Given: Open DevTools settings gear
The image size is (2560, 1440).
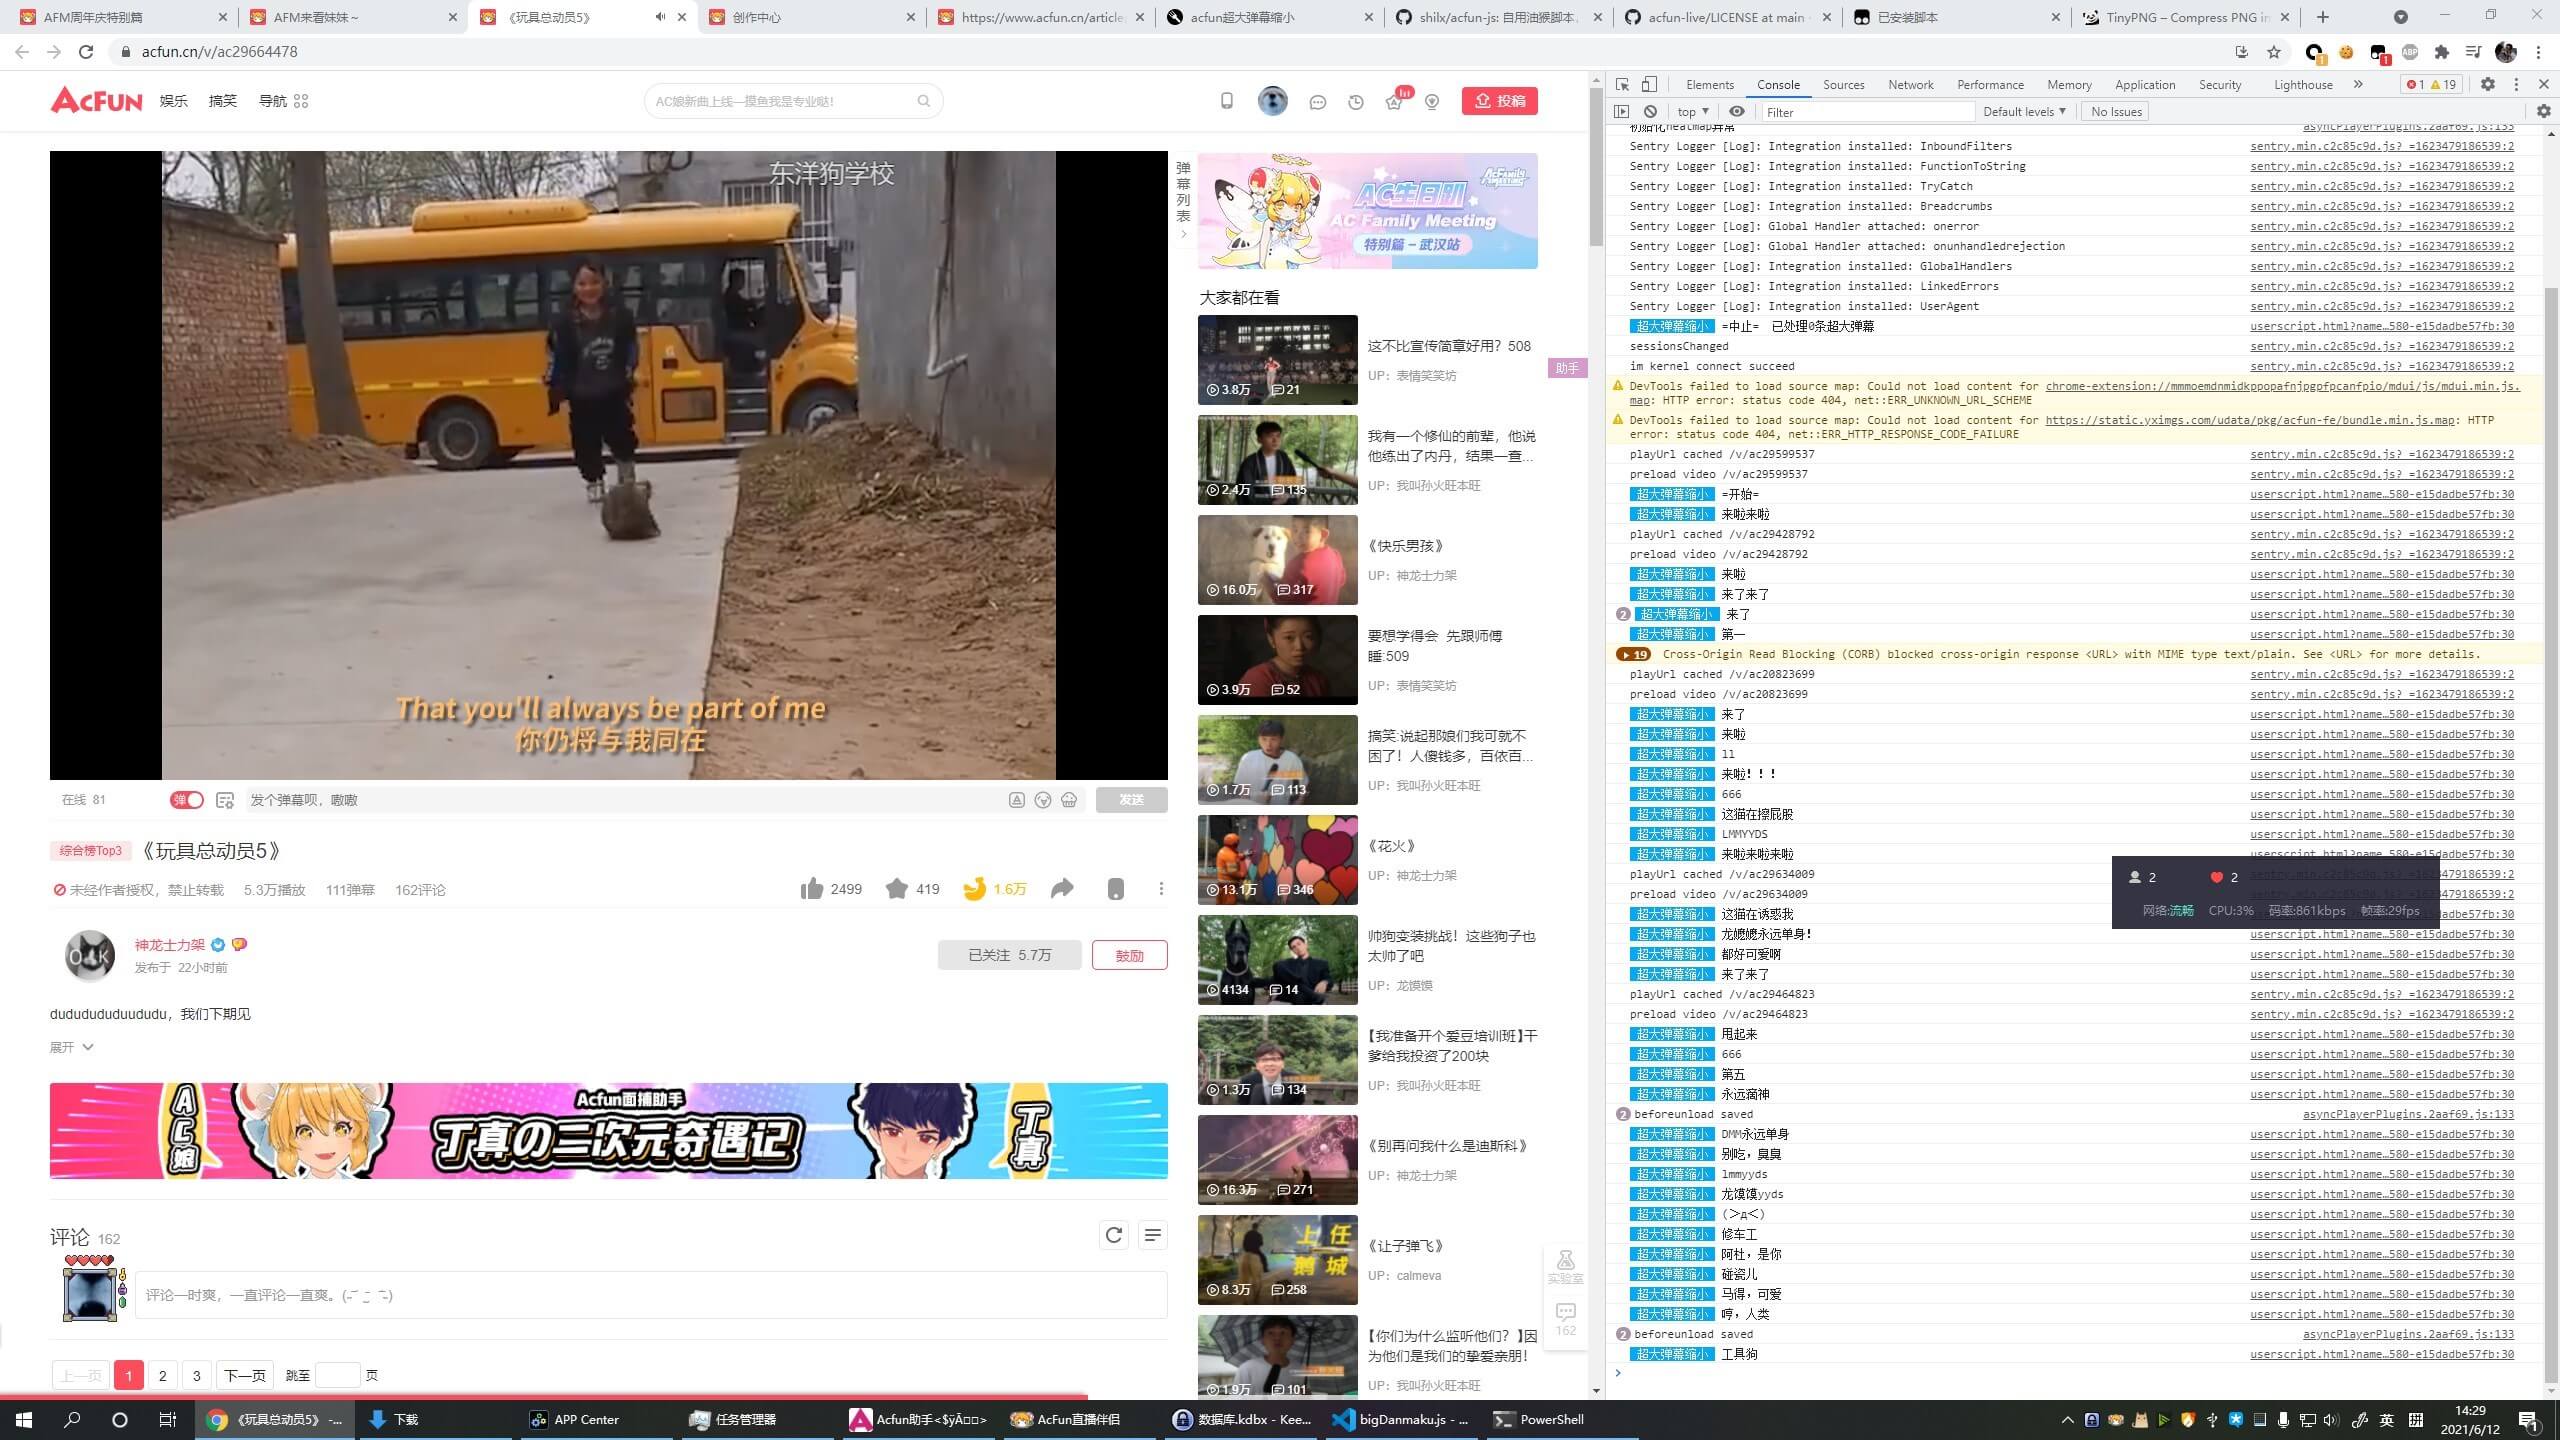Looking at the screenshot, I should coord(2488,85).
